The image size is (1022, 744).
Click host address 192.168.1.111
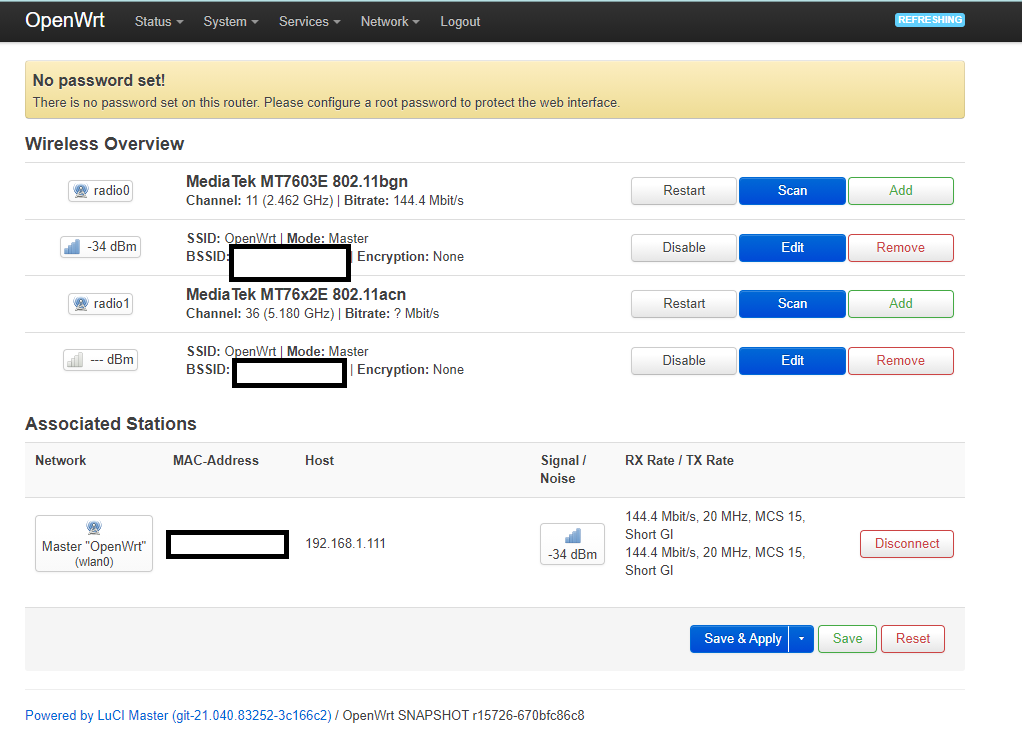pos(345,544)
